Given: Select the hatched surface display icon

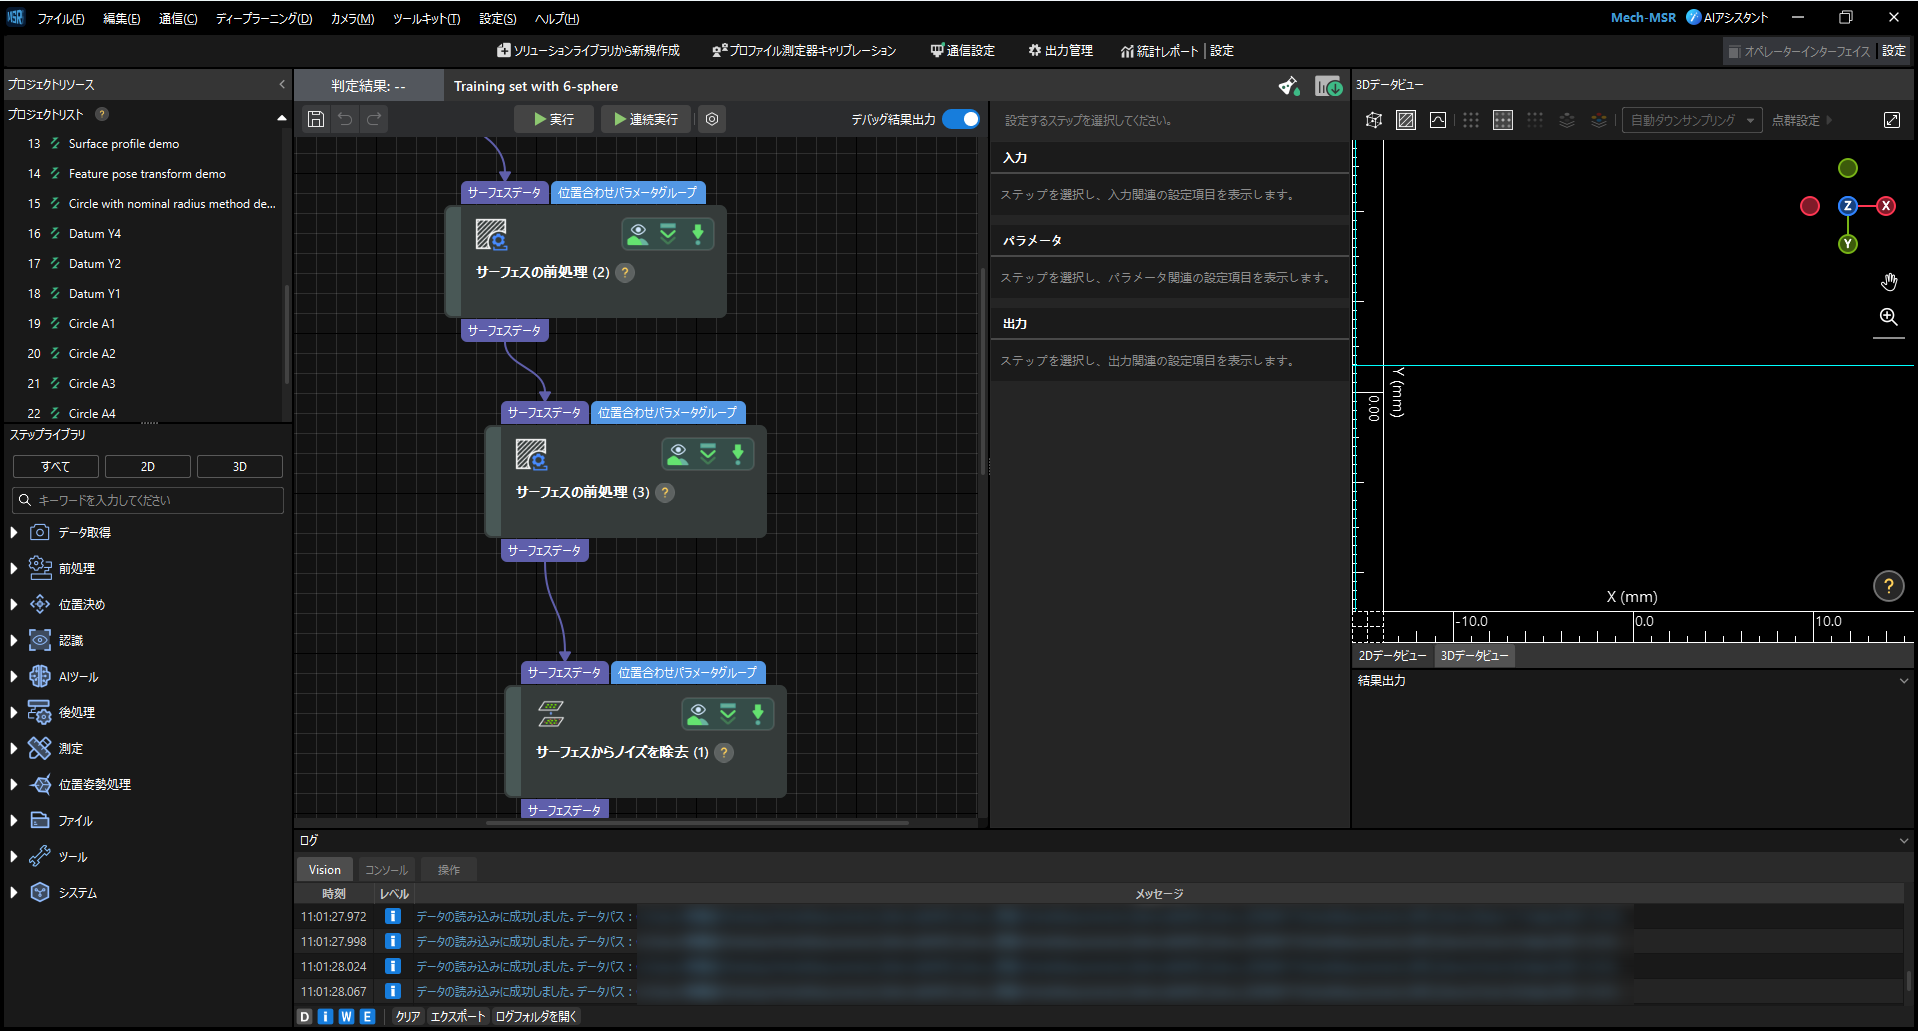Looking at the screenshot, I should click(1406, 120).
